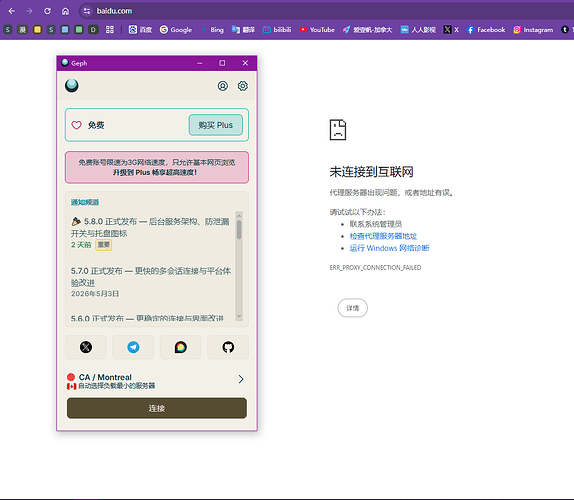Click the 连接 connect button
The height and width of the screenshot is (500, 574).
point(157,408)
